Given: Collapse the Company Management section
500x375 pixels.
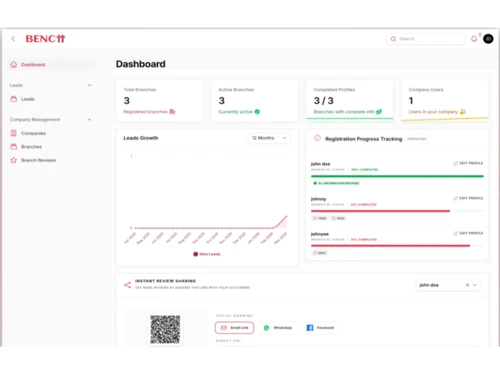Looking at the screenshot, I should click(x=89, y=120).
